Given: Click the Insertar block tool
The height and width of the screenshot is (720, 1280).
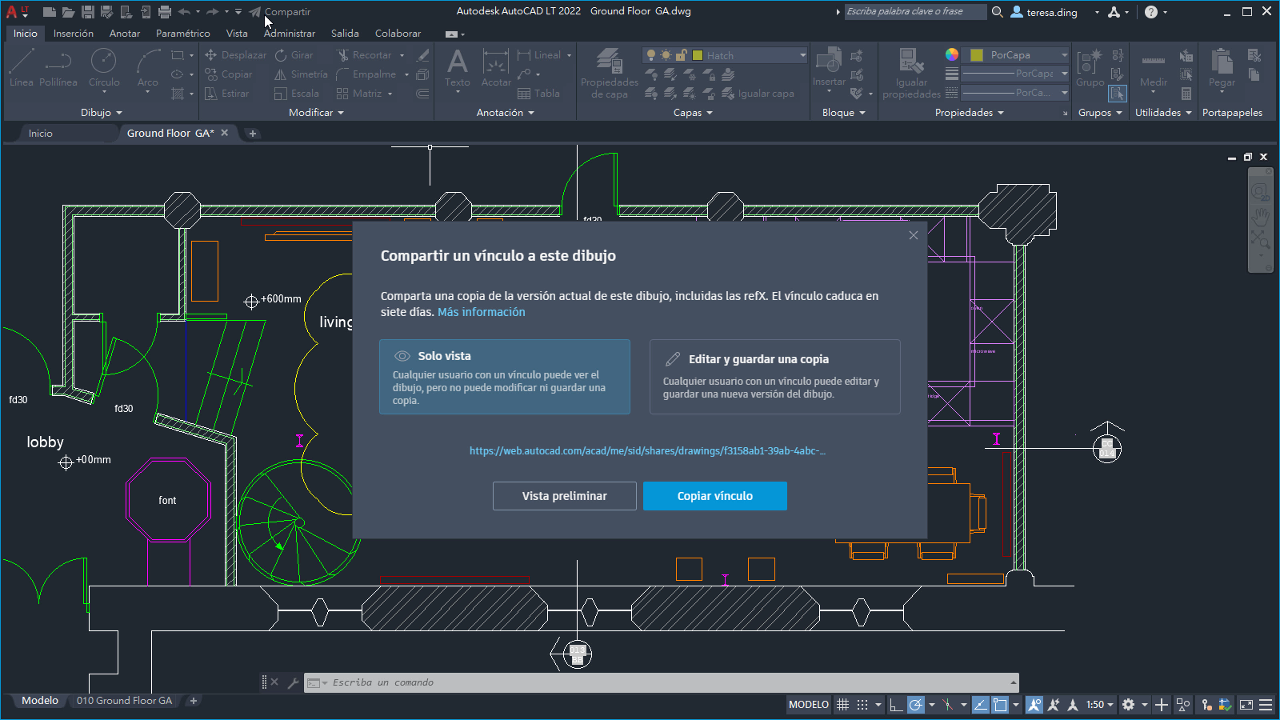Looking at the screenshot, I should [829, 68].
